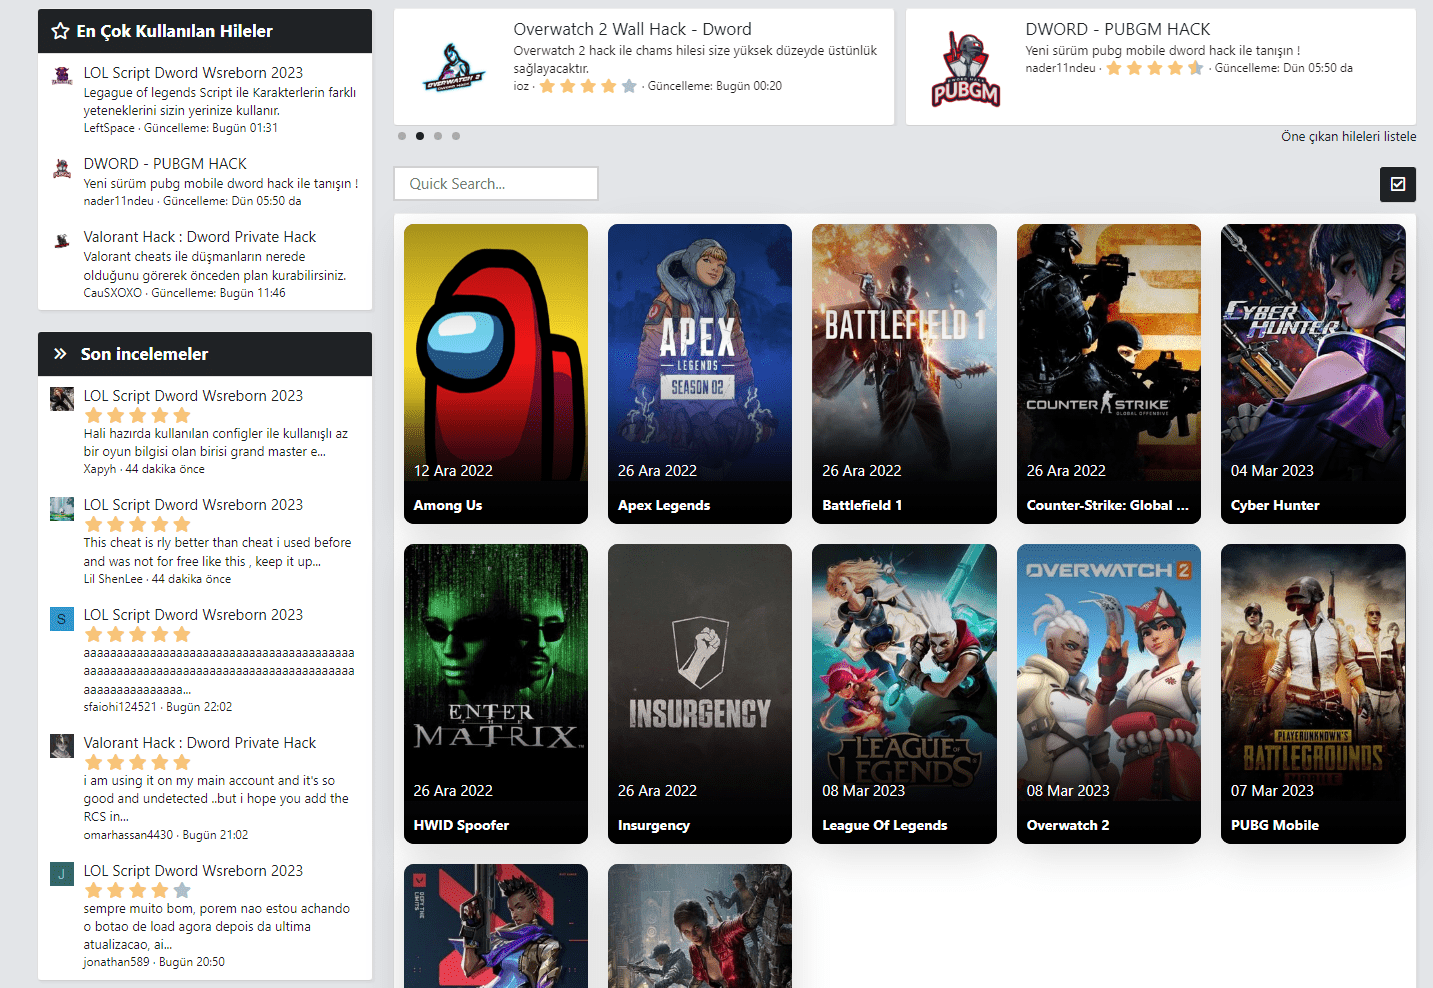Open featured DWORD - PUBGM HACK title at top

tap(1117, 29)
